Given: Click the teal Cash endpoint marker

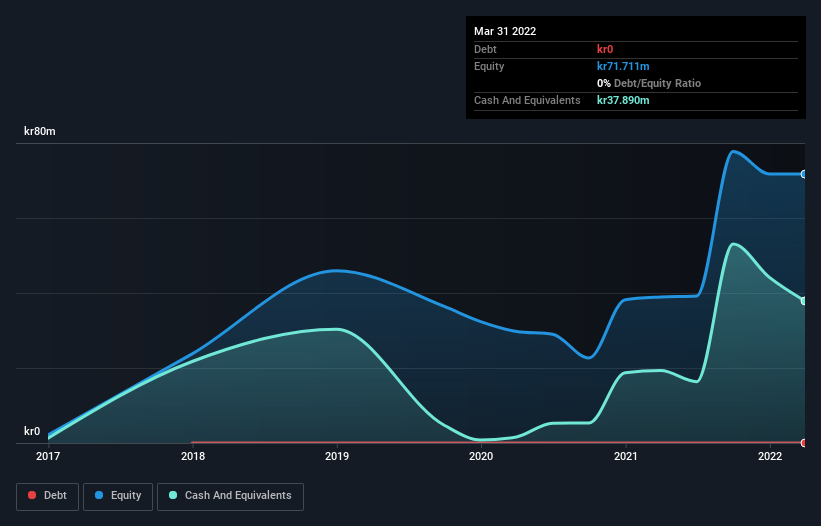Looking at the screenshot, I should click(x=804, y=301).
